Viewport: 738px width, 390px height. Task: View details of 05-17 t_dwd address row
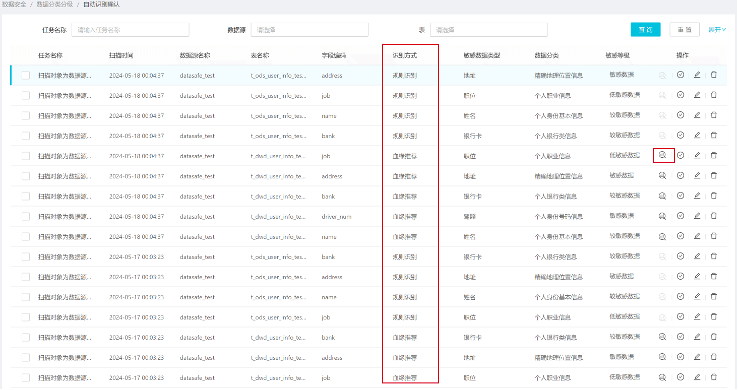pos(663,357)
